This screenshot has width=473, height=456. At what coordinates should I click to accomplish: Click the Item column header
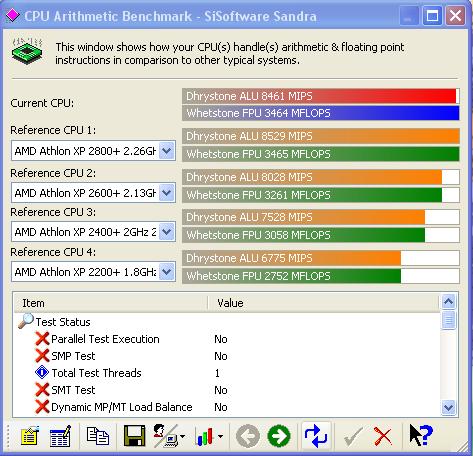point(111,303)
